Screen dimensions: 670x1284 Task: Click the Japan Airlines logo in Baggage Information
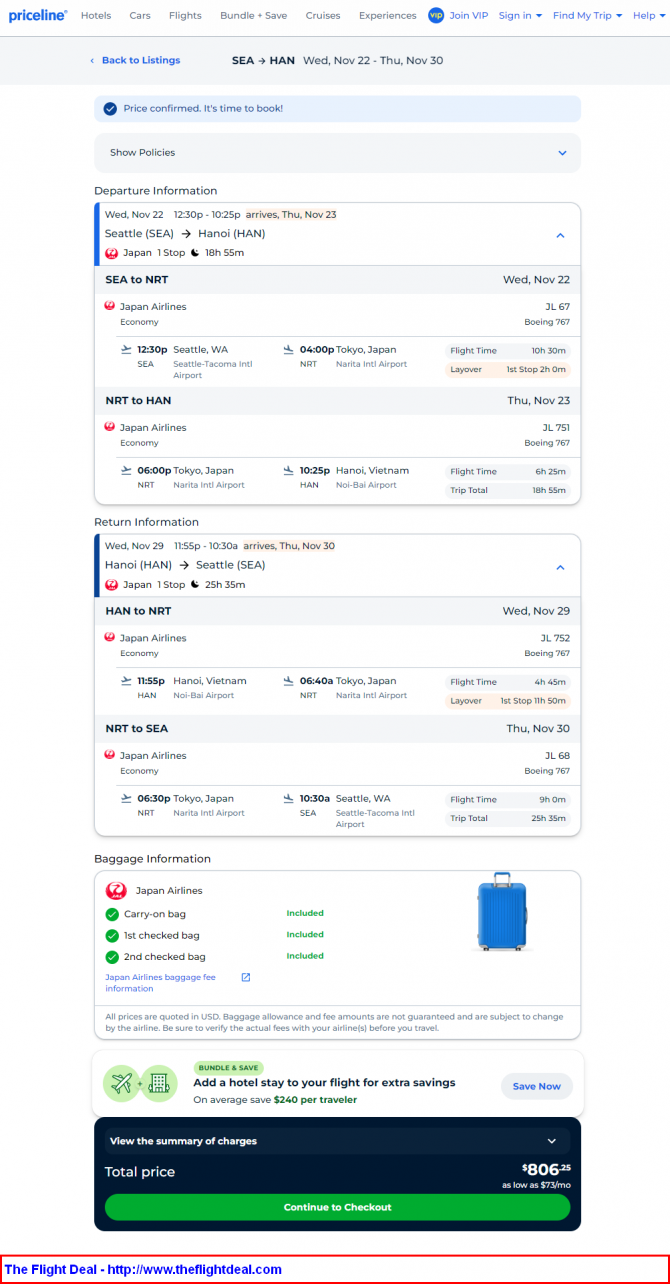coord(116,890)
